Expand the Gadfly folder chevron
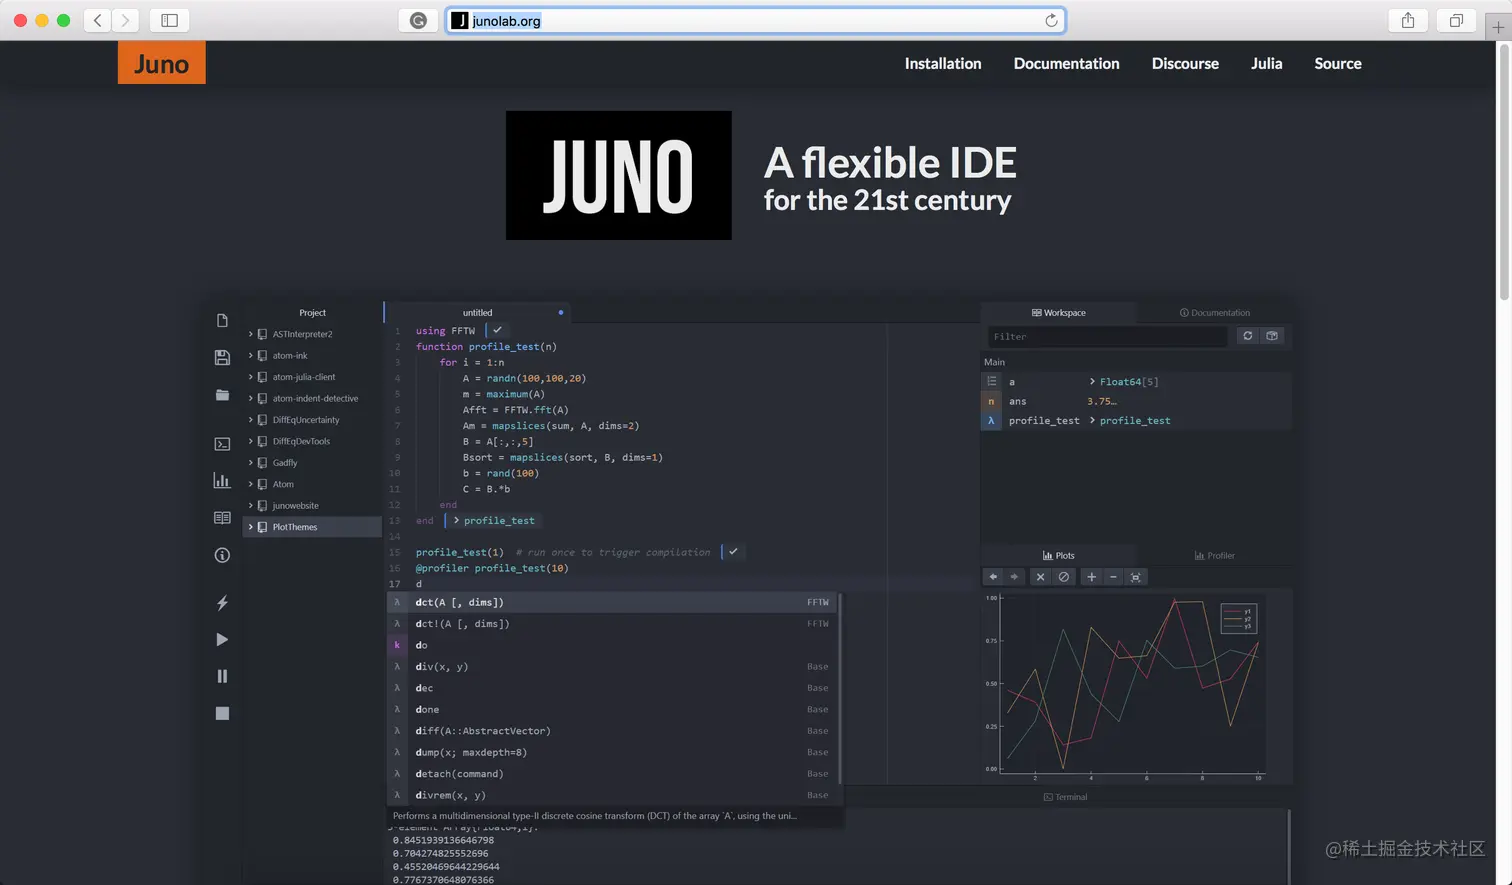This screenshot has width=1512, height=885. coord(251,462)
